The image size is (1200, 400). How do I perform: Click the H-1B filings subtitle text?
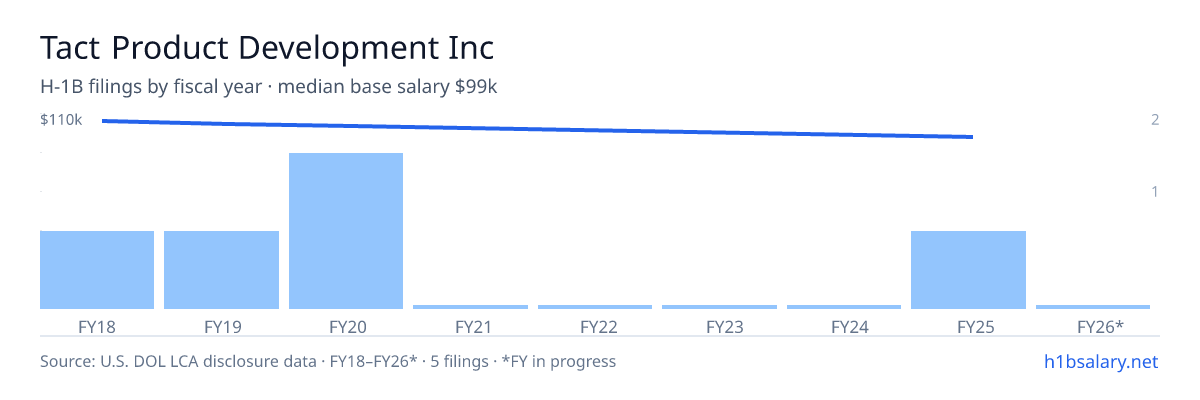pyautogui.click(x=269, y=87)
